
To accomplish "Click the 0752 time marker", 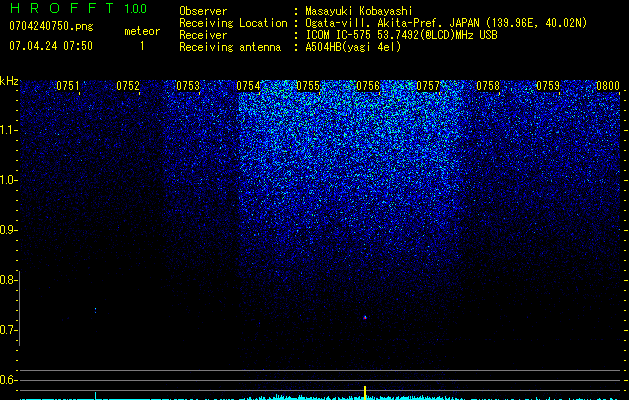I will click(128, 86).
